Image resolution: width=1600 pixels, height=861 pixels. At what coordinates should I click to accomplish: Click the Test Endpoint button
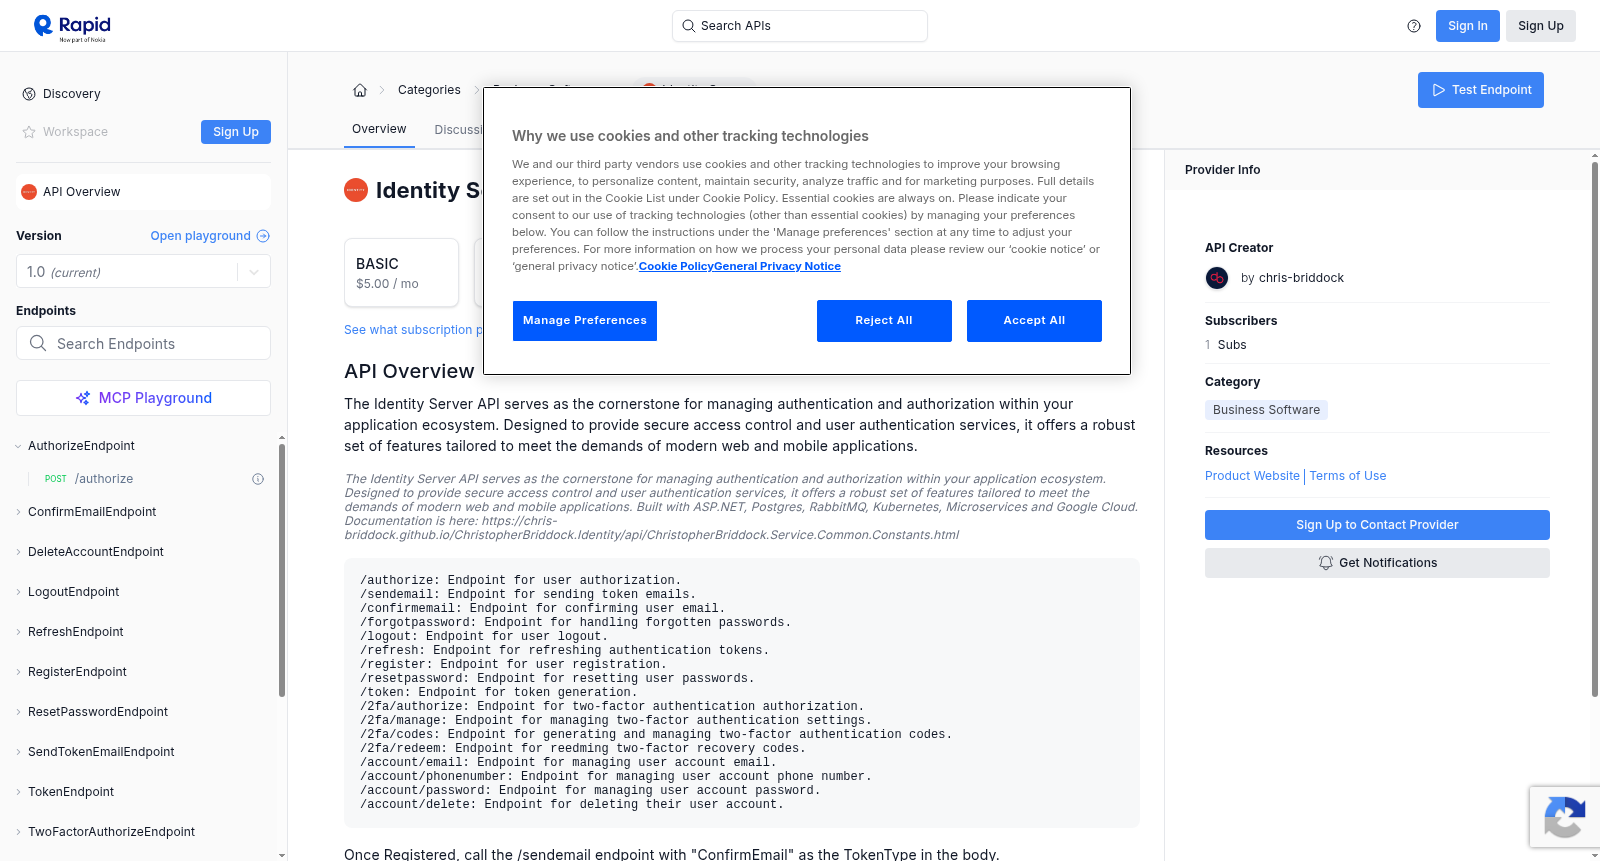1481,90
